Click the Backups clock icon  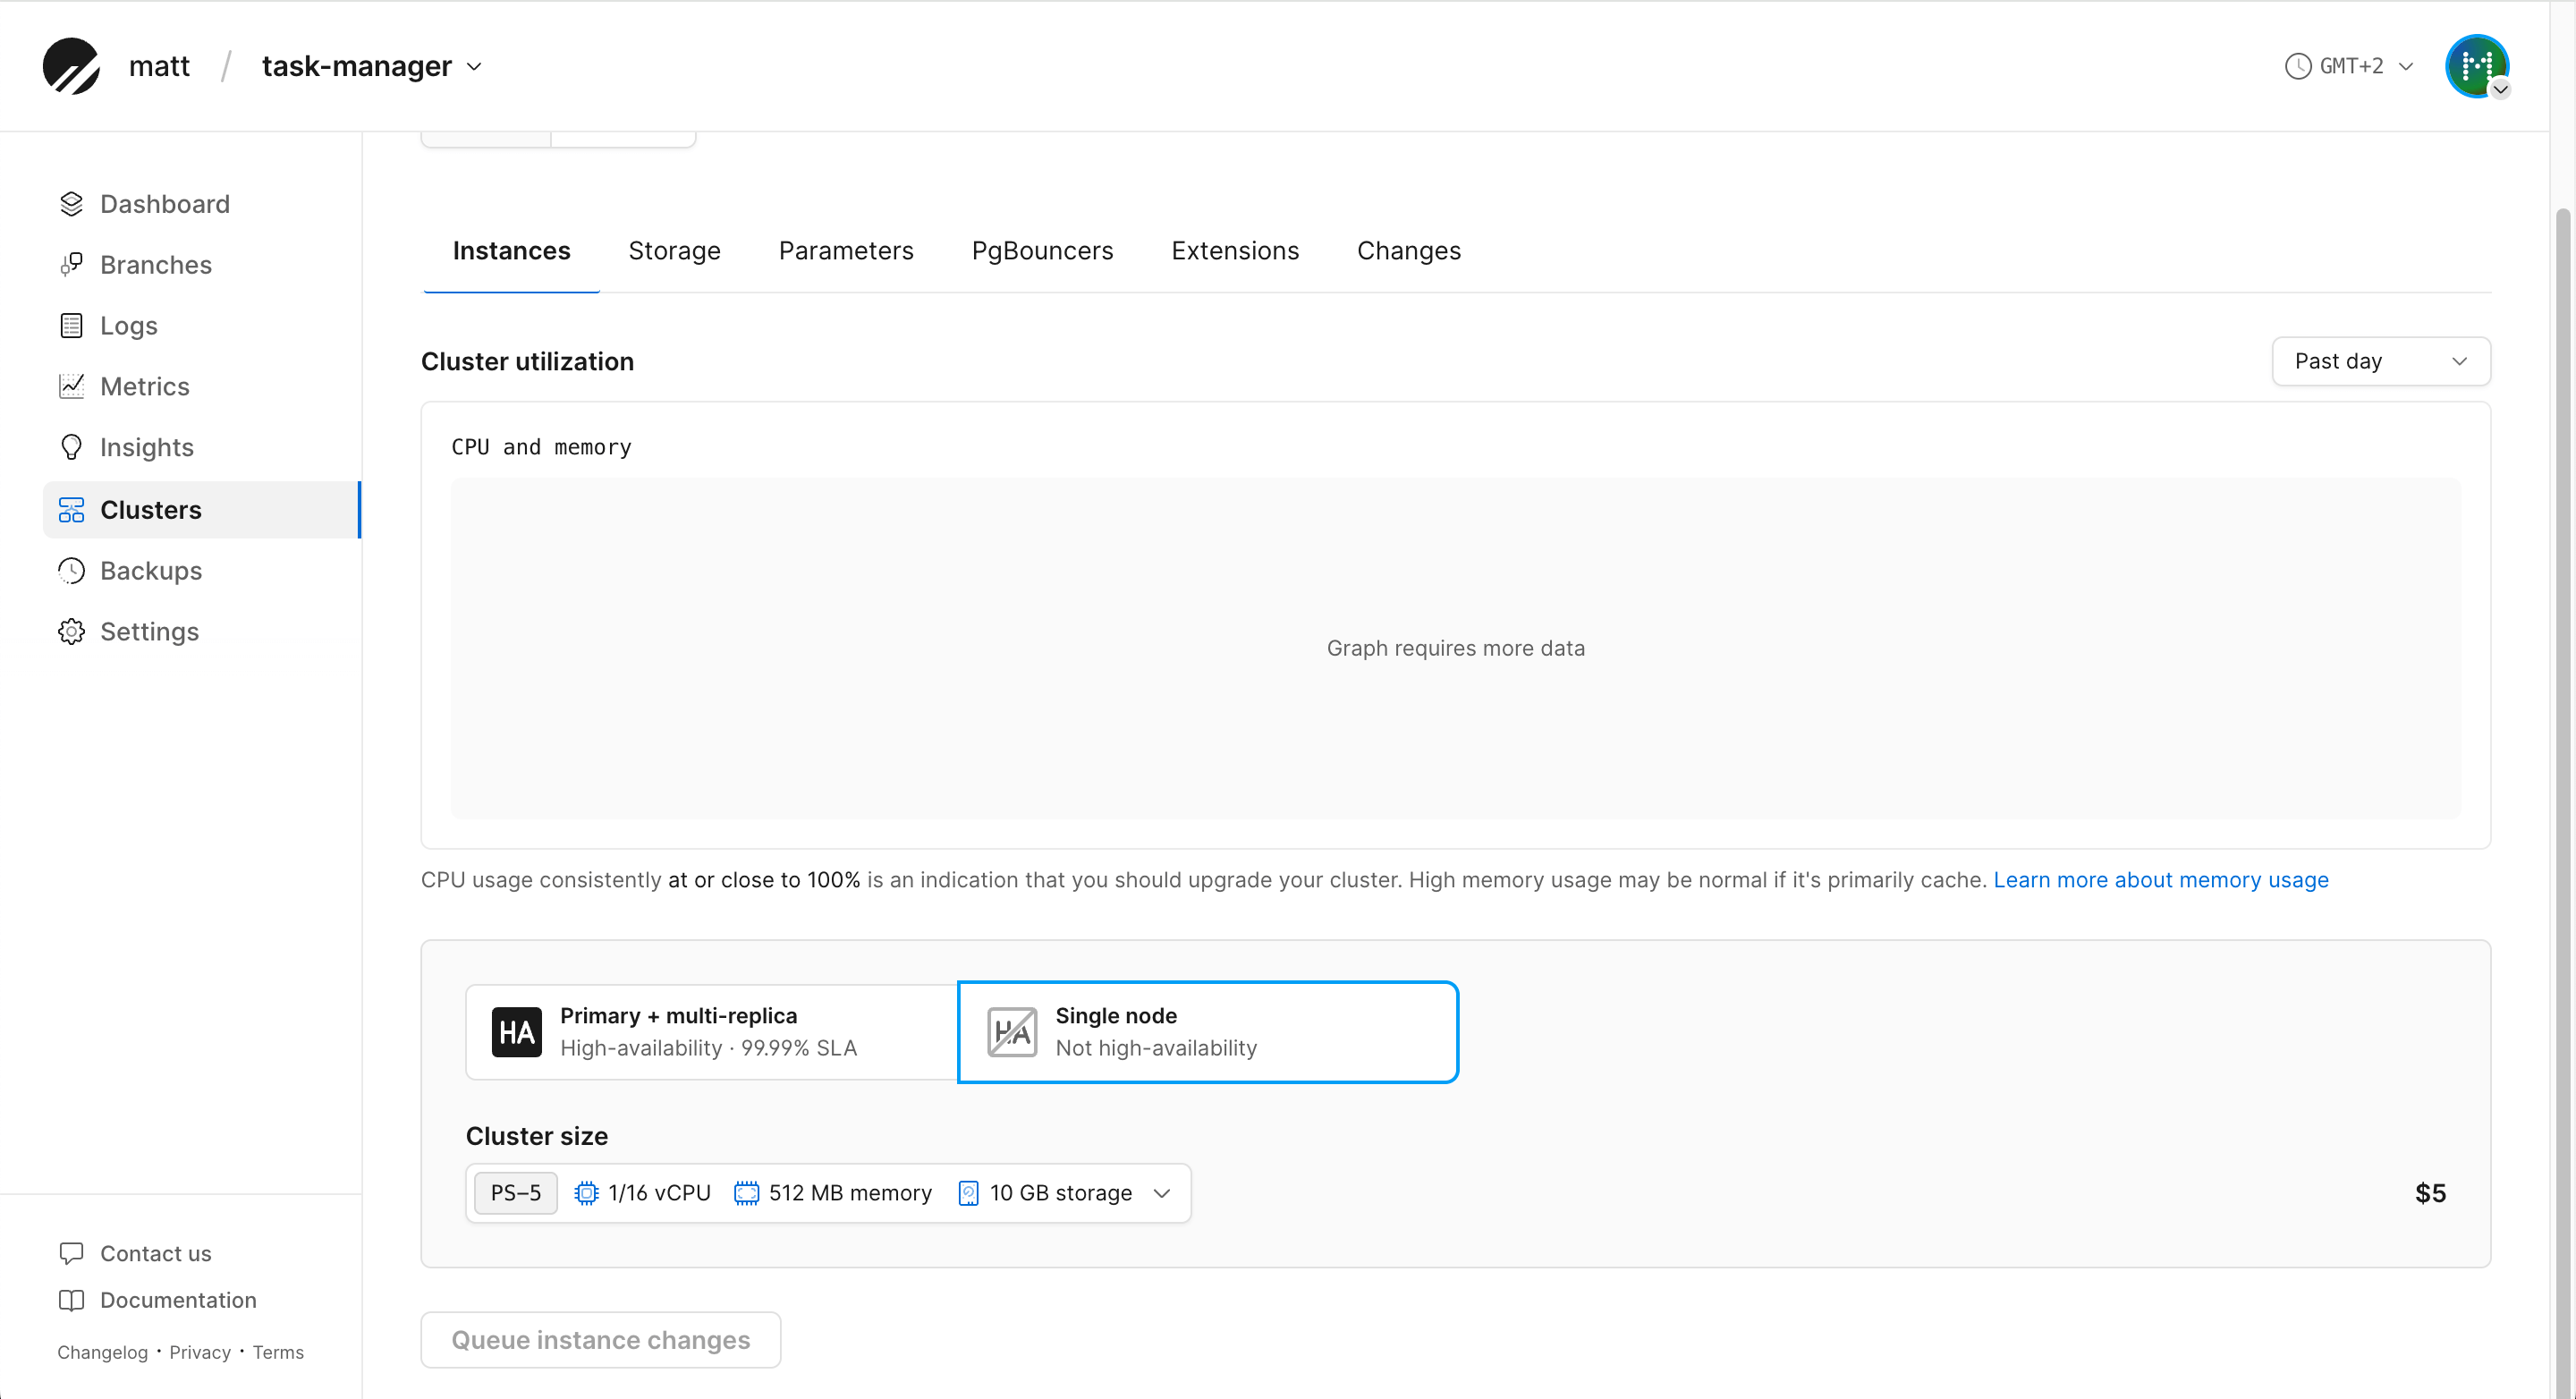coord(71,571)
